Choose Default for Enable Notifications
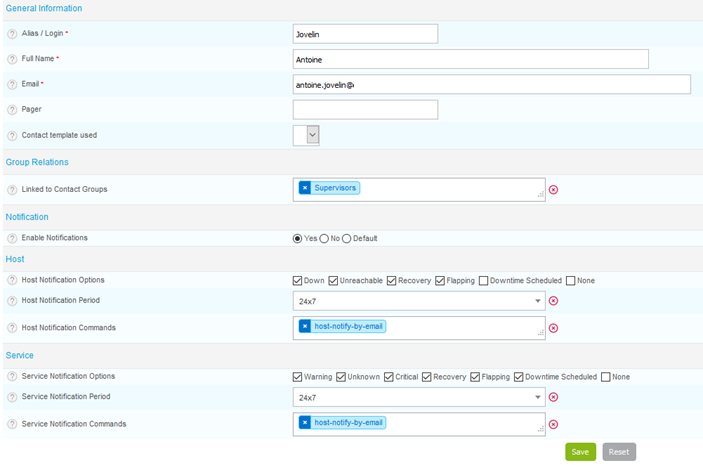The width and height of the screenshot is (703, 475). pos(347,239)
